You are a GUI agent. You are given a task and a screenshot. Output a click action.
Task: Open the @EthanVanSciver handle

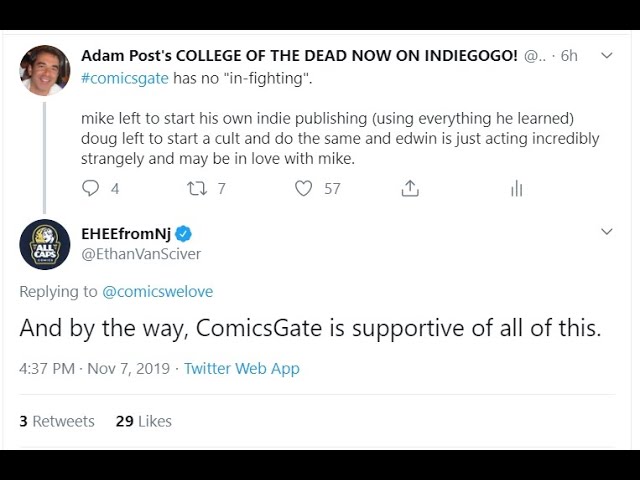pos(141,254)
